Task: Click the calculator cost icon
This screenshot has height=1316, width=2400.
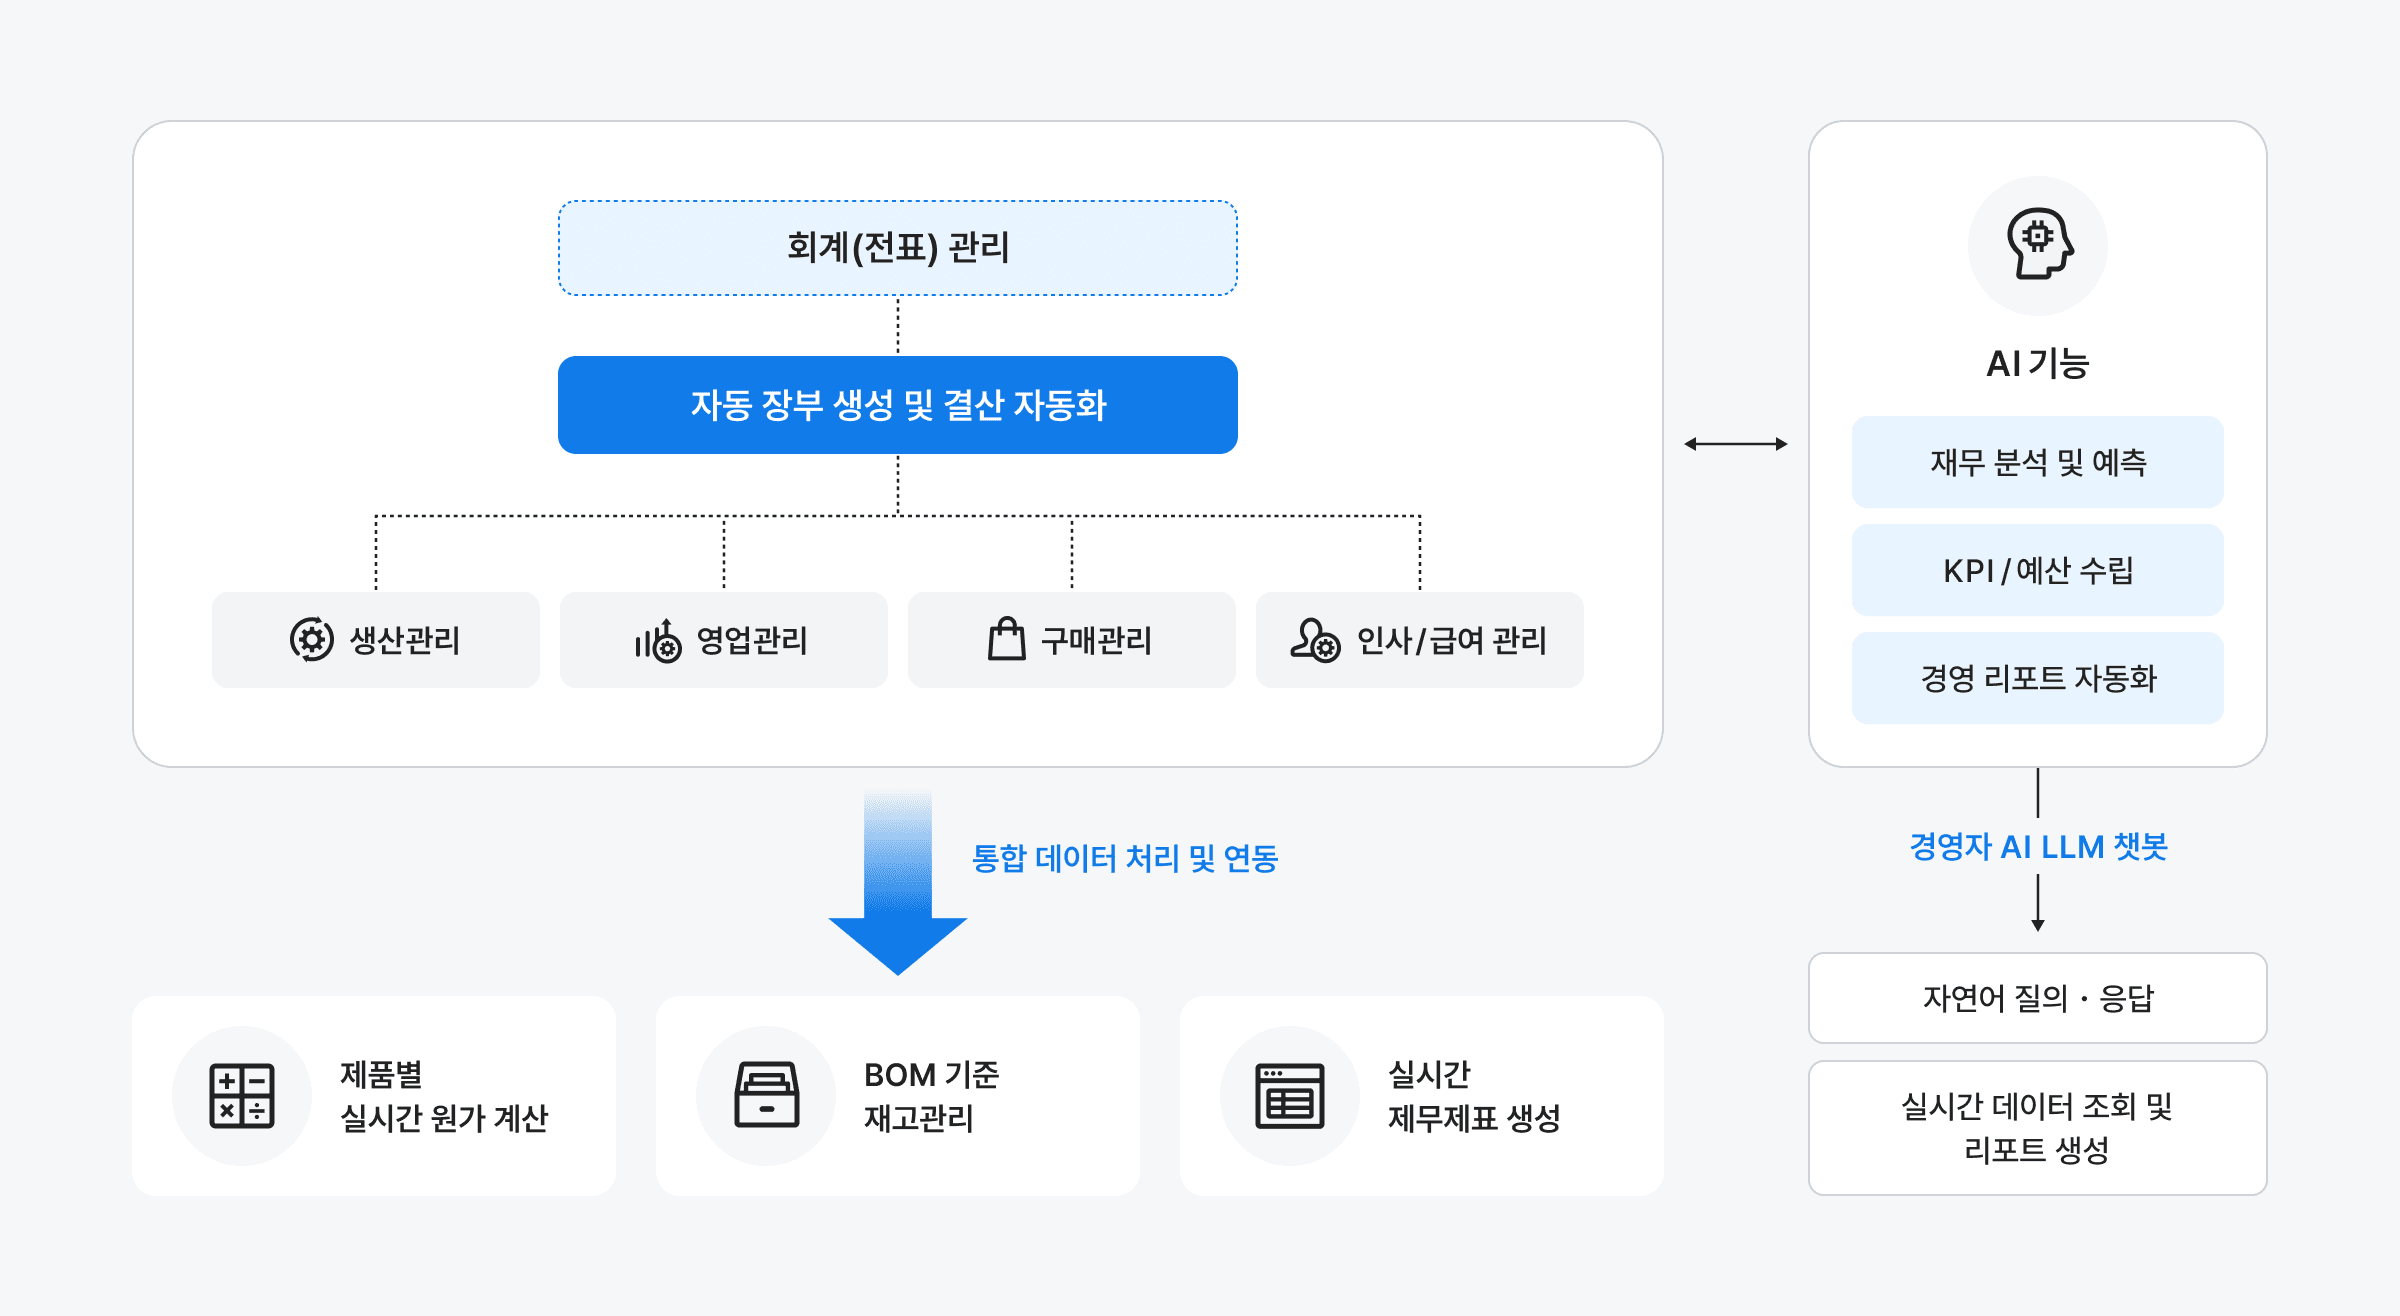Action: click(242, 1096)
